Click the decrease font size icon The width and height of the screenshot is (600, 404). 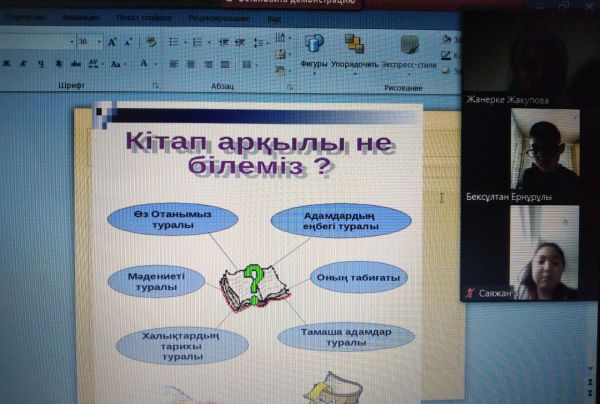(x=128, y=42)
